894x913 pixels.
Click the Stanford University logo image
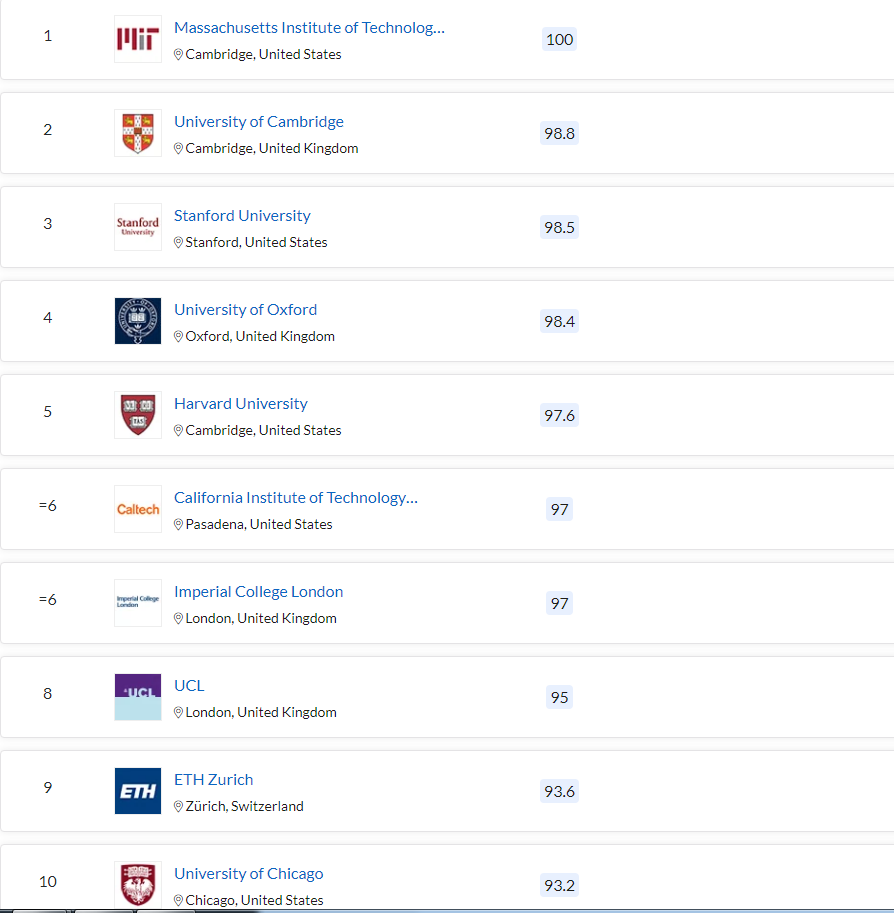138,227
